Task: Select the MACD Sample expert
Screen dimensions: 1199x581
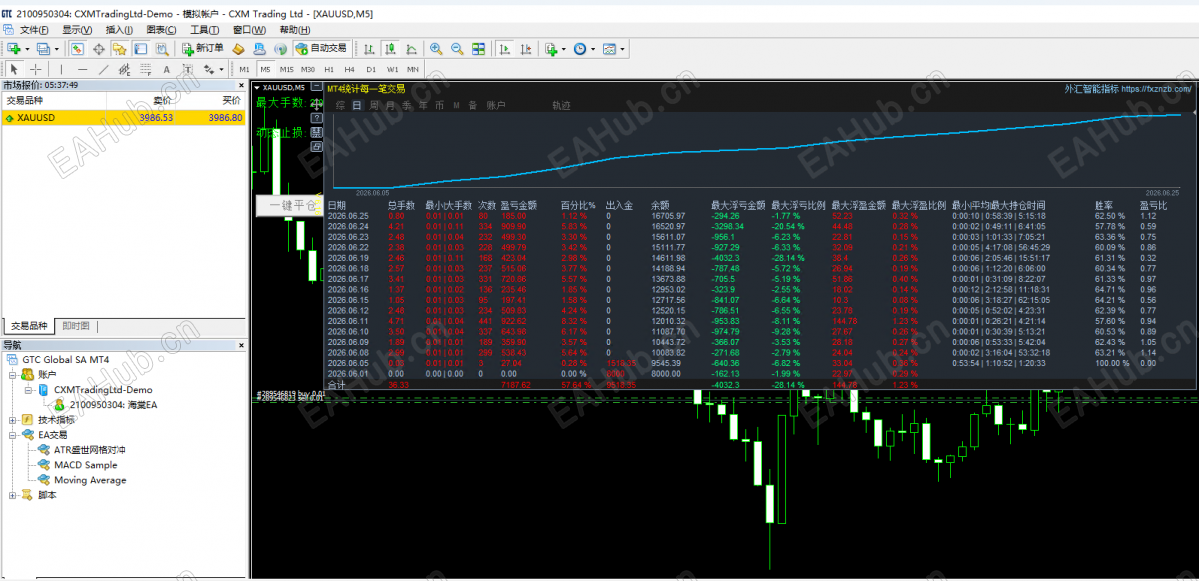Action: [x=86, y=465]
